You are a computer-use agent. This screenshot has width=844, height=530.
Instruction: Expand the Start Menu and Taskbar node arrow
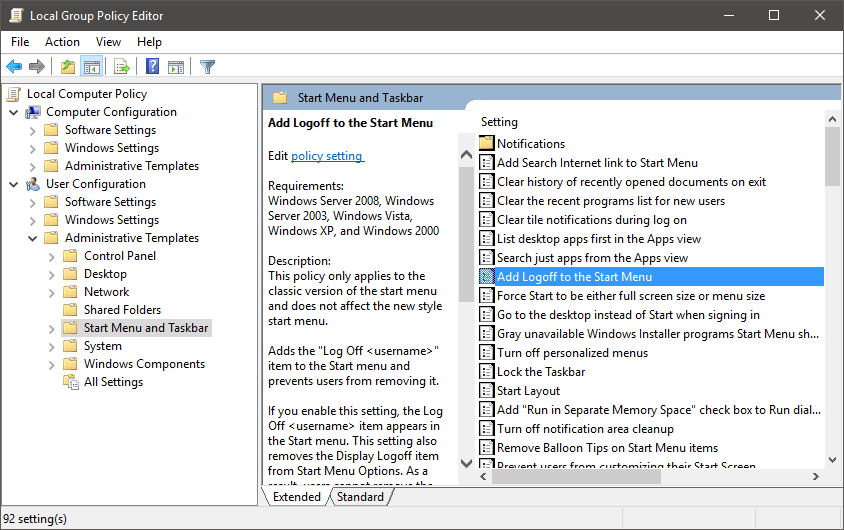[x=52, y=329]
